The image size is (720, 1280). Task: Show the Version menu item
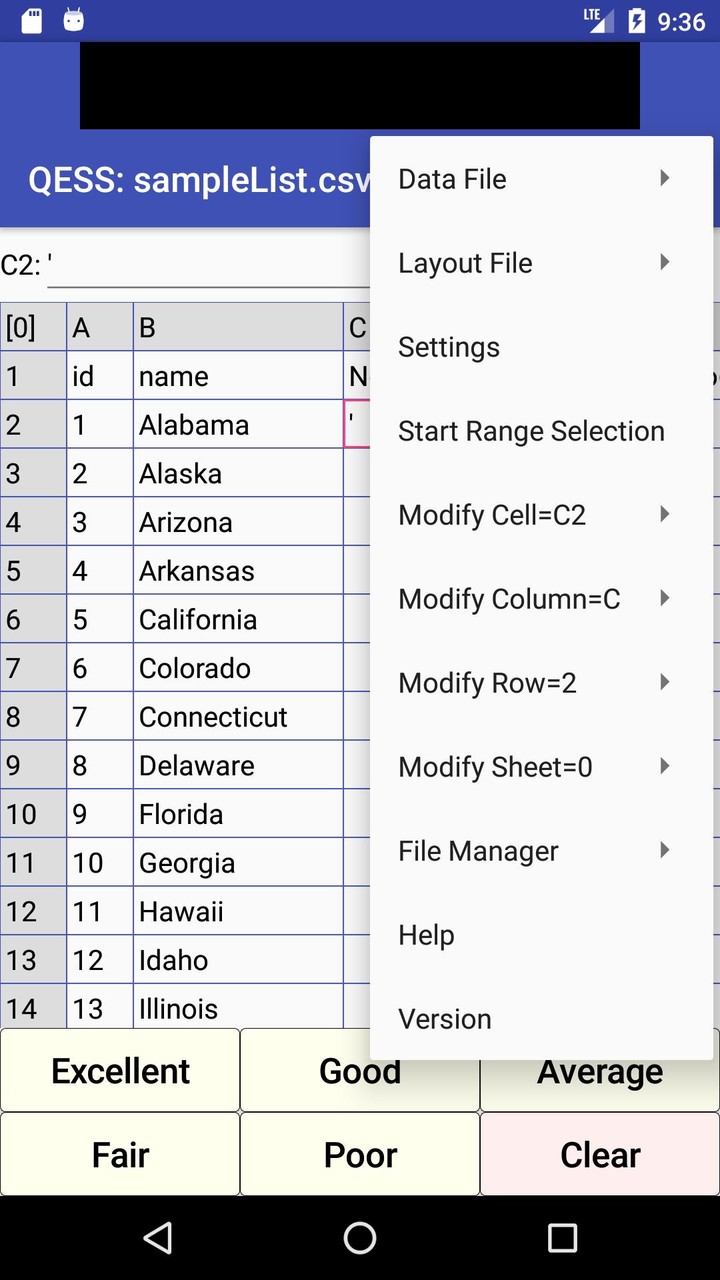click(445, 1019)
